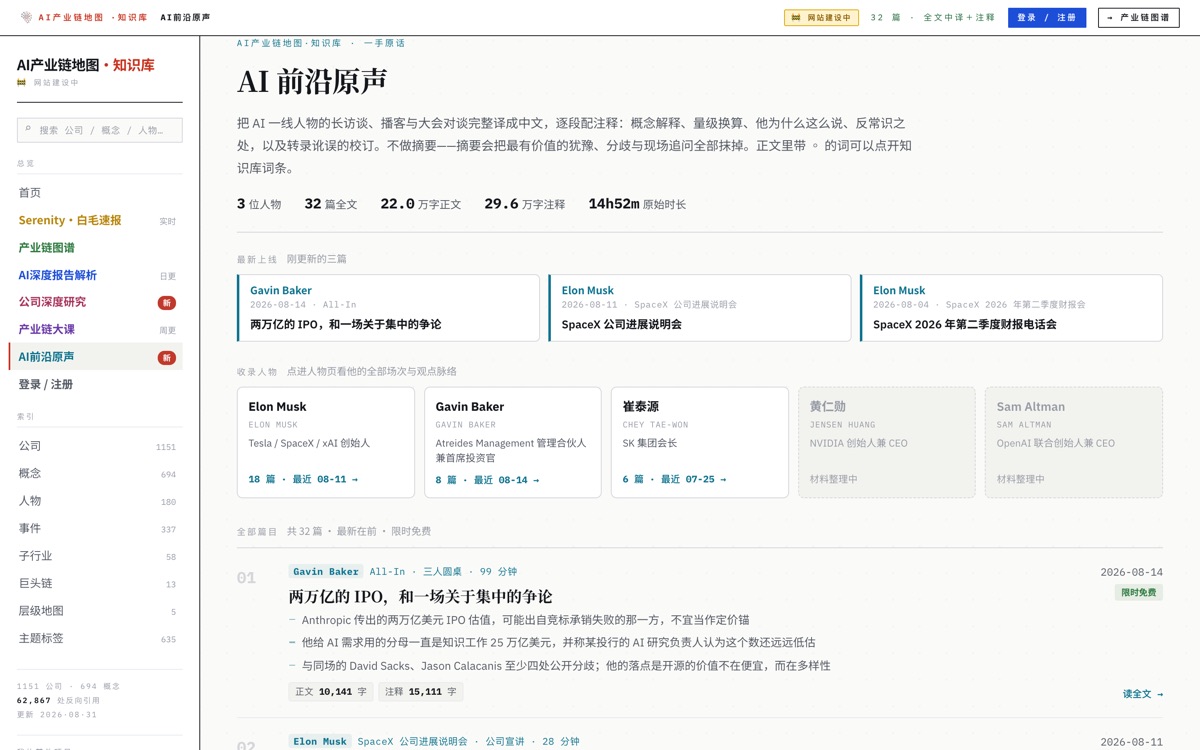Go to 首页 in the sidebar
This screenshot has width=1200, height=750.
point(96,193)
